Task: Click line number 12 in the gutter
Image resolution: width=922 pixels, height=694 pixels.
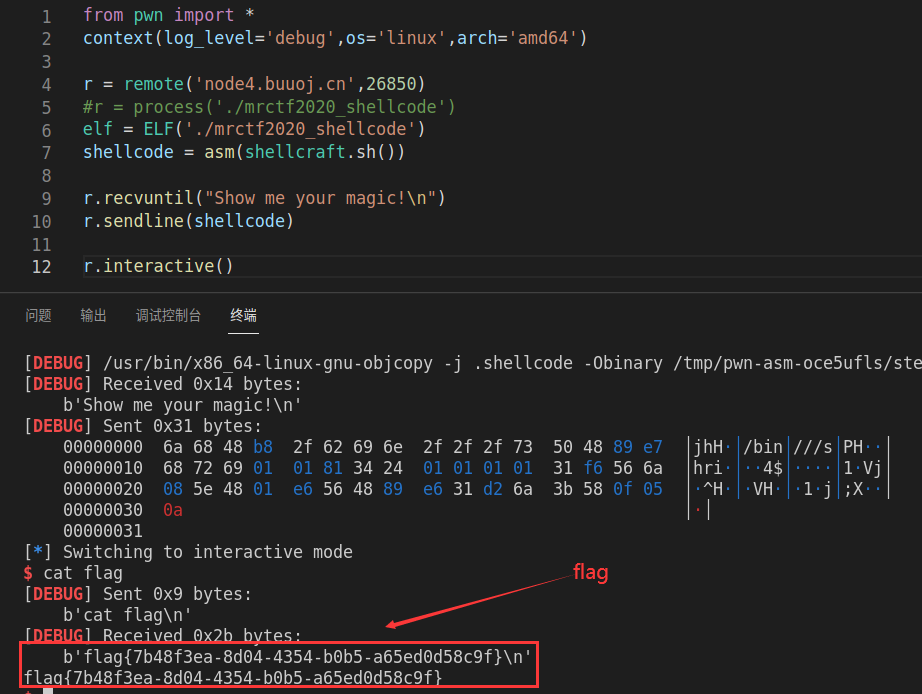Action: [x=41, y=267]
